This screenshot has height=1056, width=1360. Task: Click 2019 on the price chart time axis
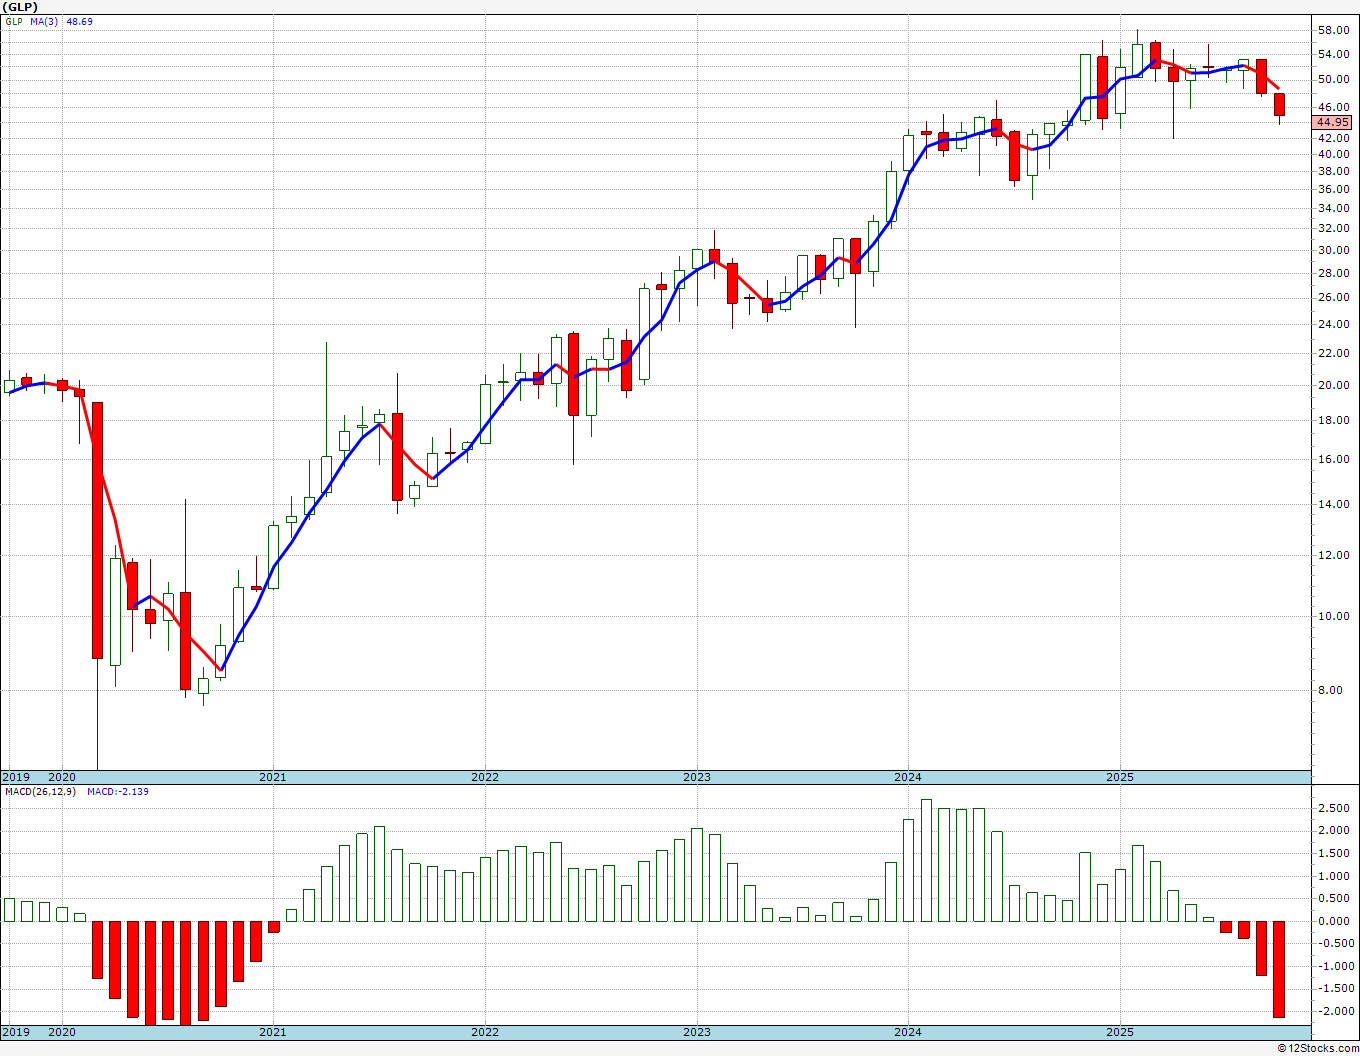[15, 777]
